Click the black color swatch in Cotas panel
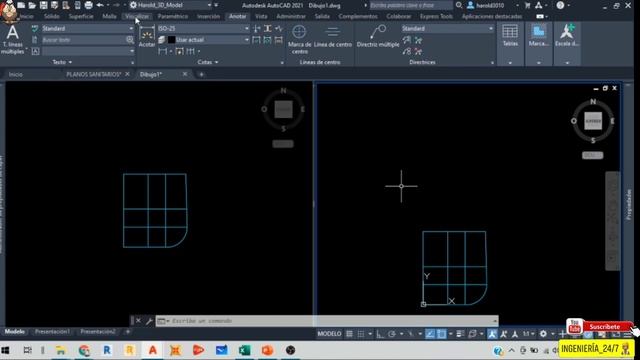 coord(171,40)
